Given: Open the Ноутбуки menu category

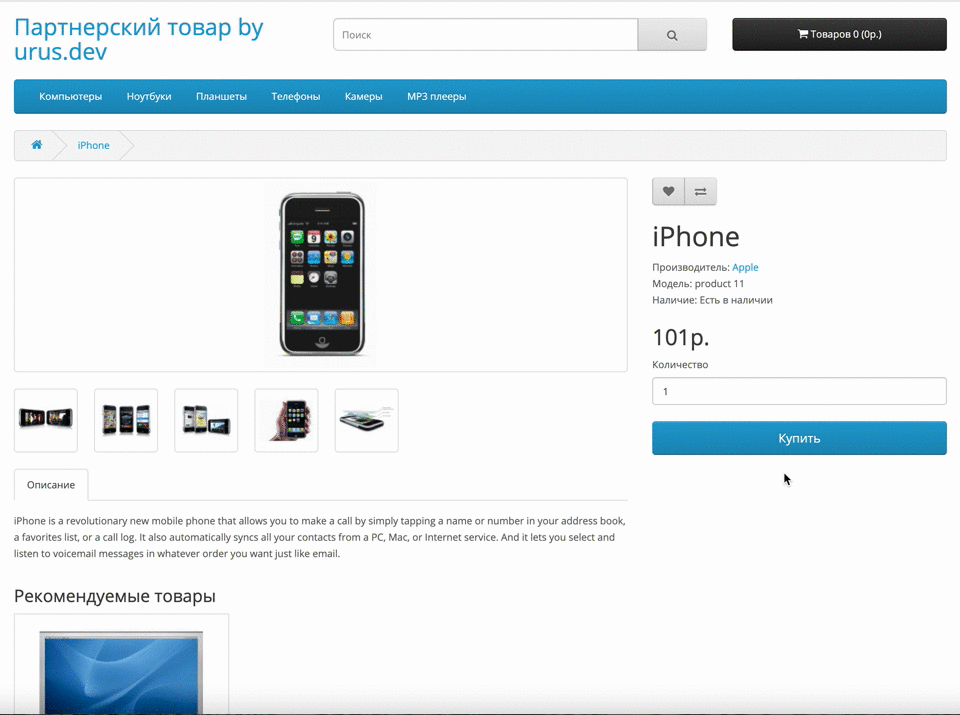Looking at the screenshot, I should pos(149,96).
